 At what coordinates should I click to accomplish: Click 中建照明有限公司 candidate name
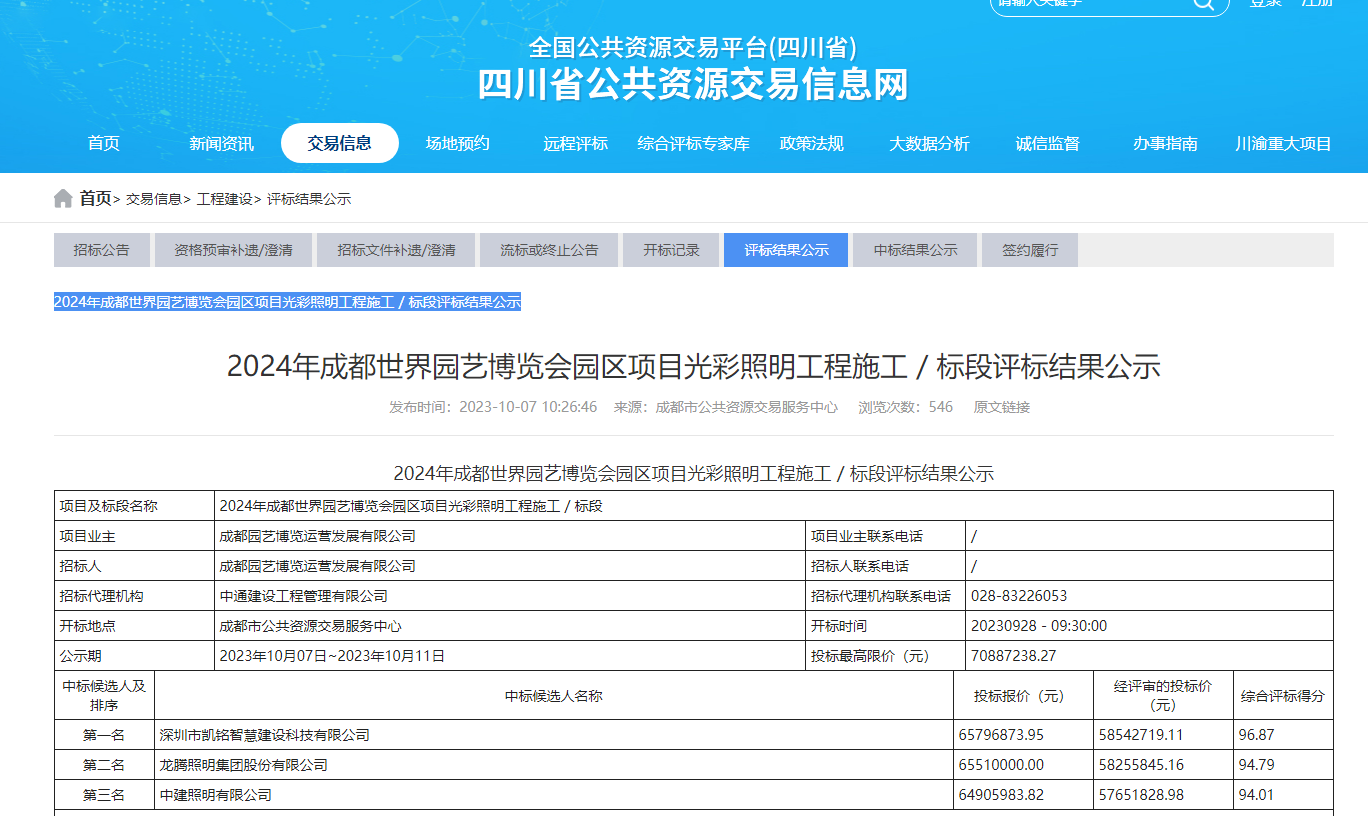pyautogui.click(x=216, y=795)
